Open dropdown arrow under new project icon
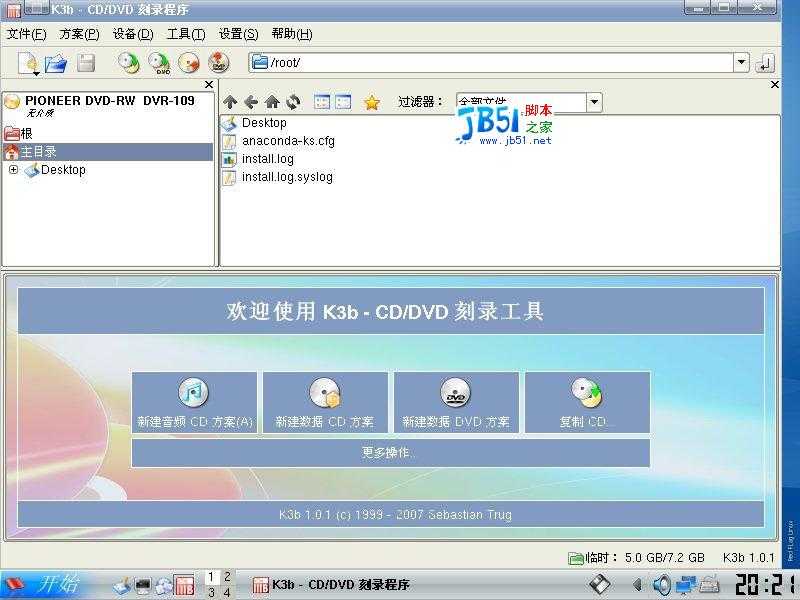 [x=36, y=74]
